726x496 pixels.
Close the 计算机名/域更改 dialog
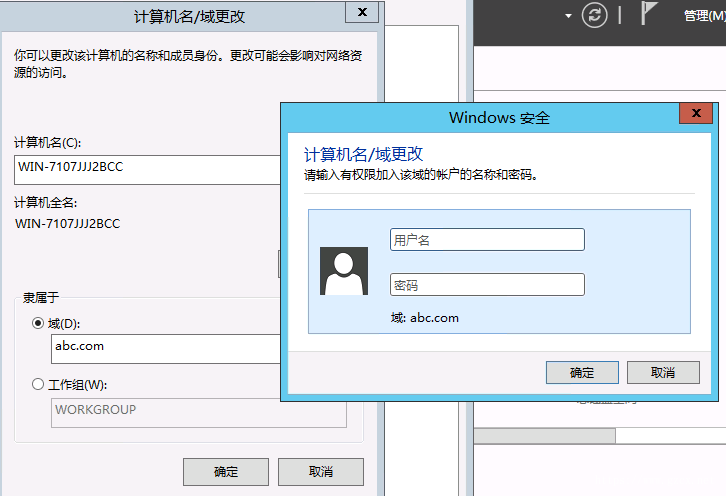pos(362,12)
